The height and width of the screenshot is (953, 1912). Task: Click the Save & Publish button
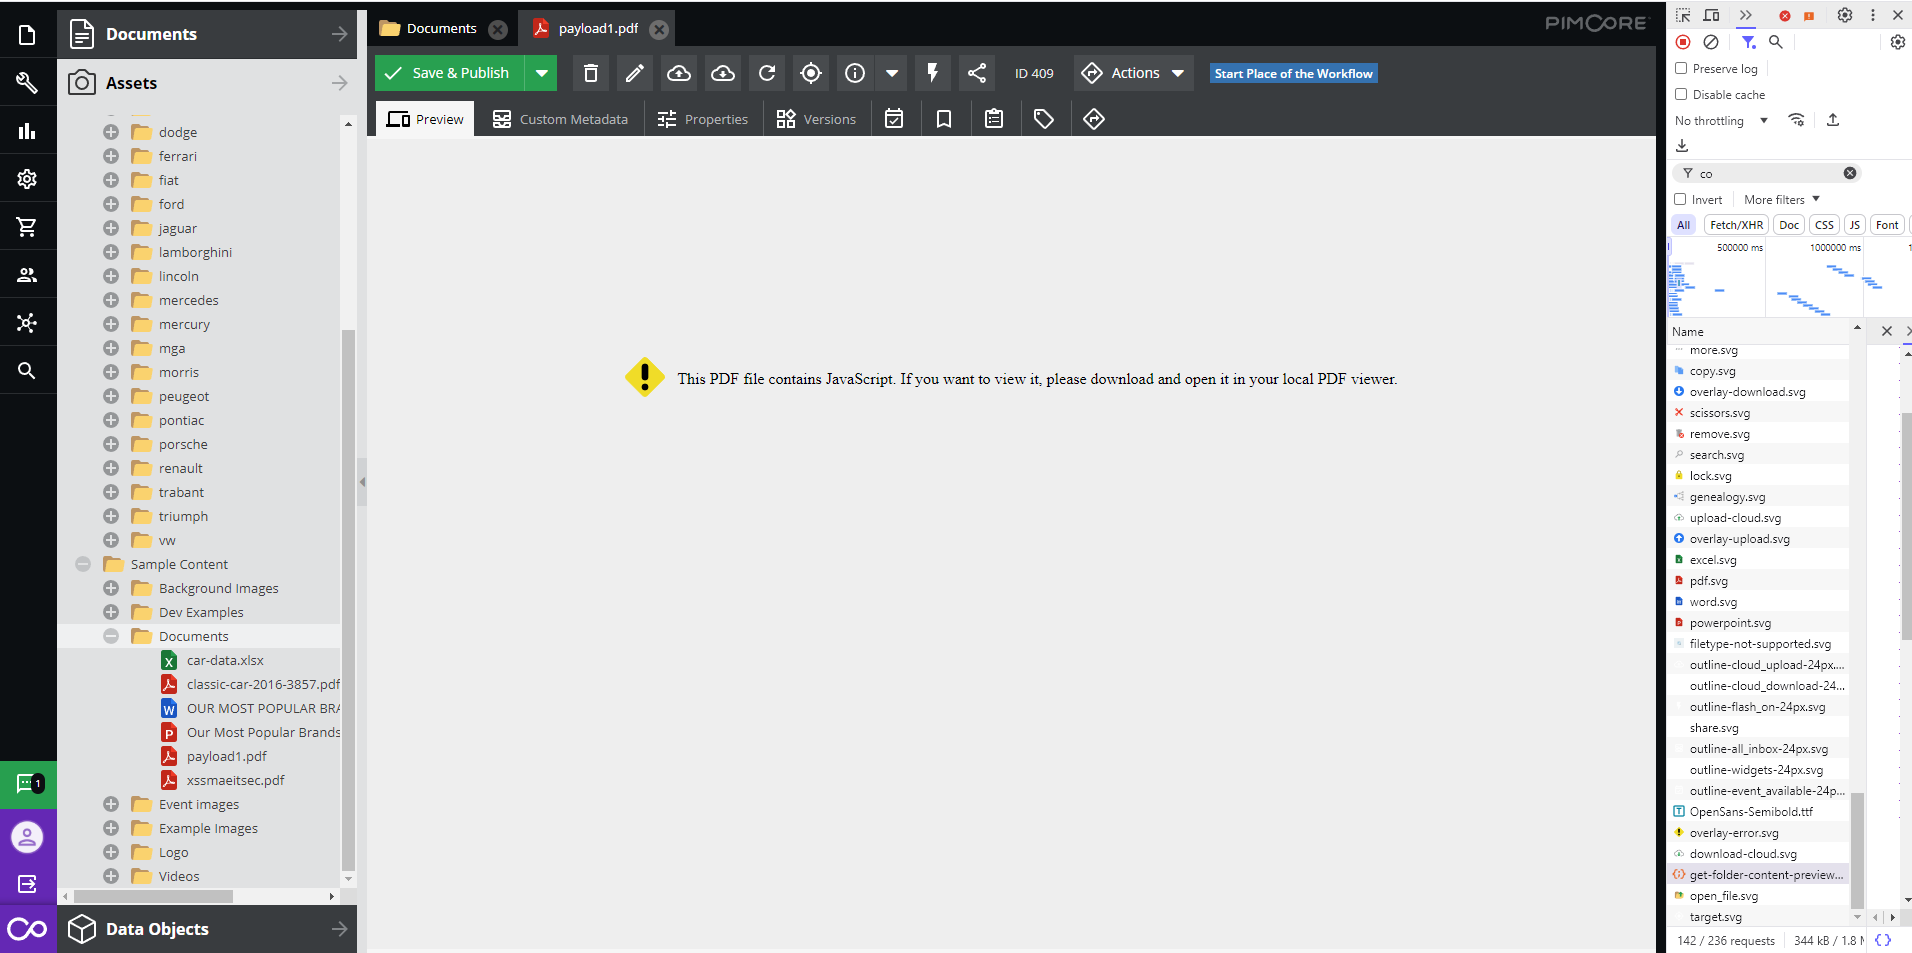point(449,73)
